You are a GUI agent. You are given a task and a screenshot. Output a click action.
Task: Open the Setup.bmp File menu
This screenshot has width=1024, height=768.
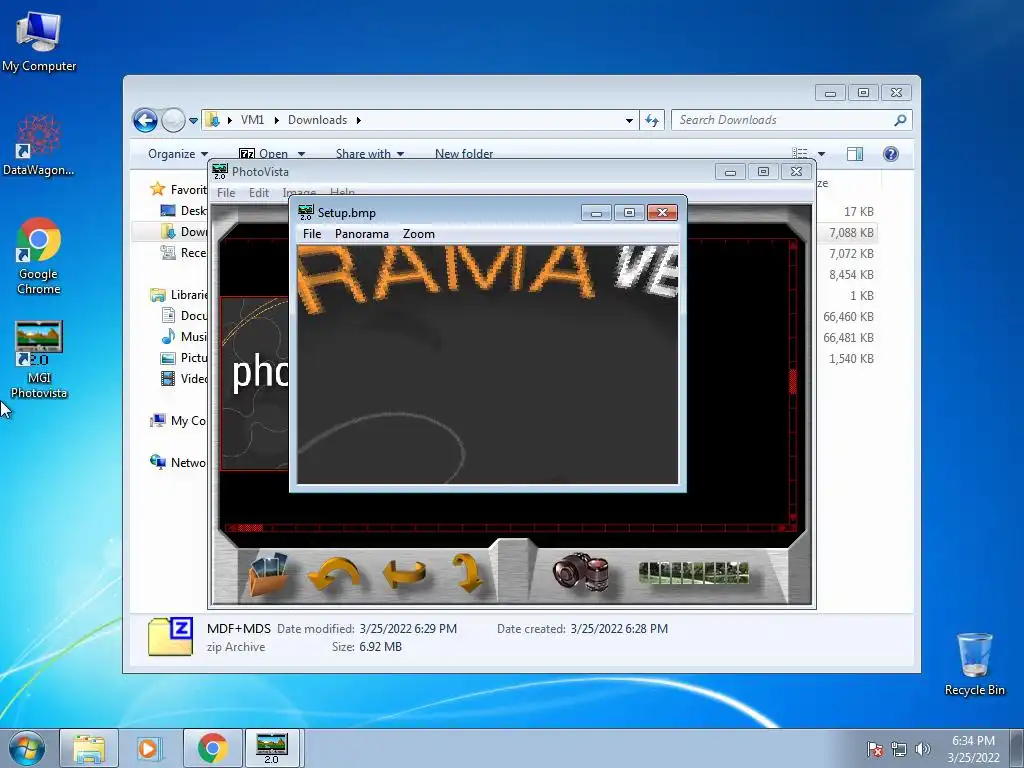click(x=312, y=234)
